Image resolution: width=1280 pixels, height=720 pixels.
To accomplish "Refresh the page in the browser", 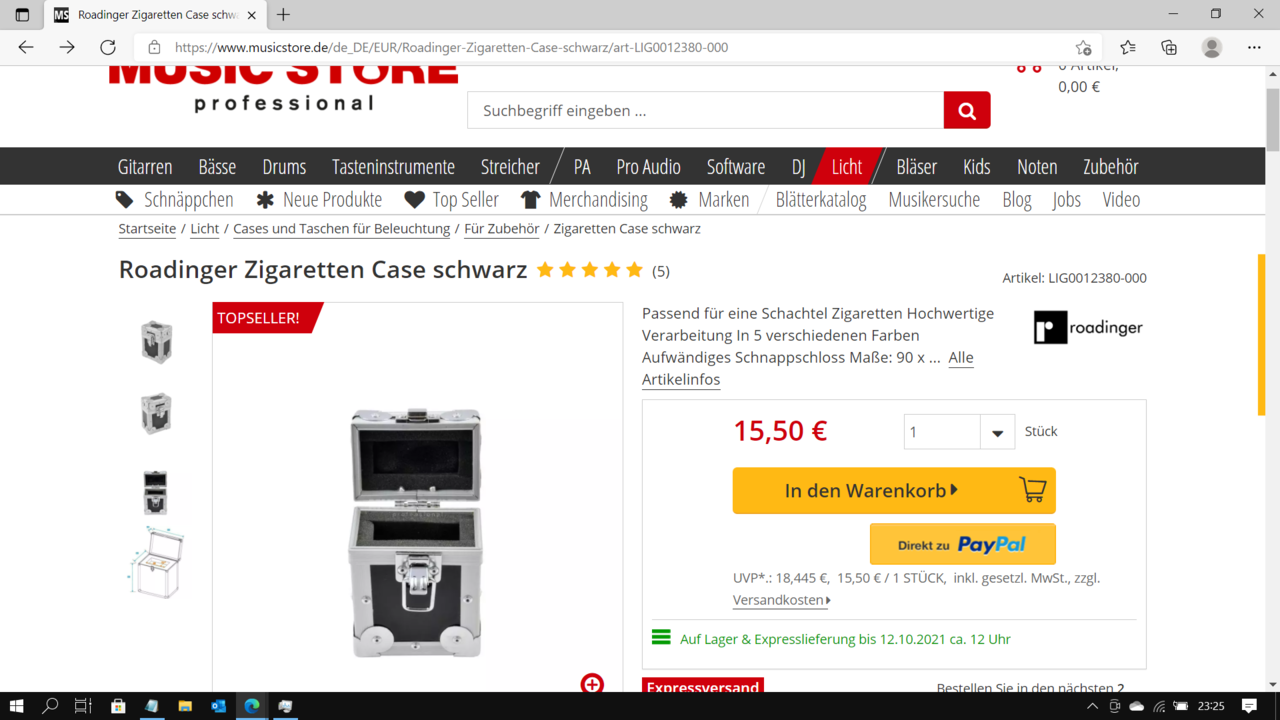I will (x=108, y=47).
